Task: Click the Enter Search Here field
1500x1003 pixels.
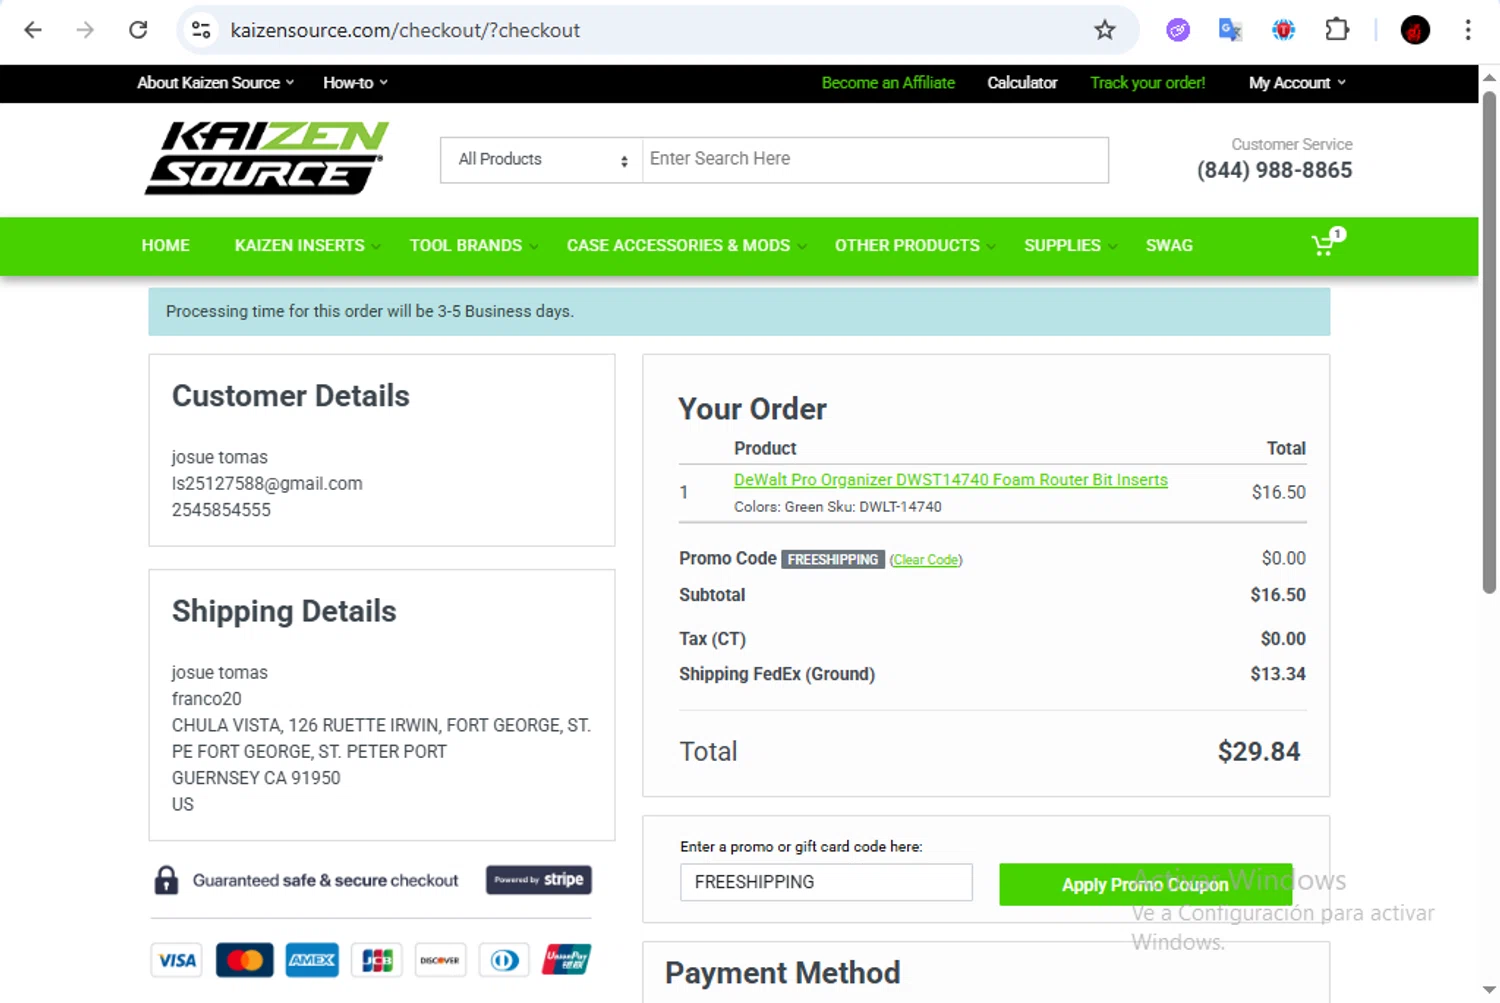Action: [x=875, y=160]
